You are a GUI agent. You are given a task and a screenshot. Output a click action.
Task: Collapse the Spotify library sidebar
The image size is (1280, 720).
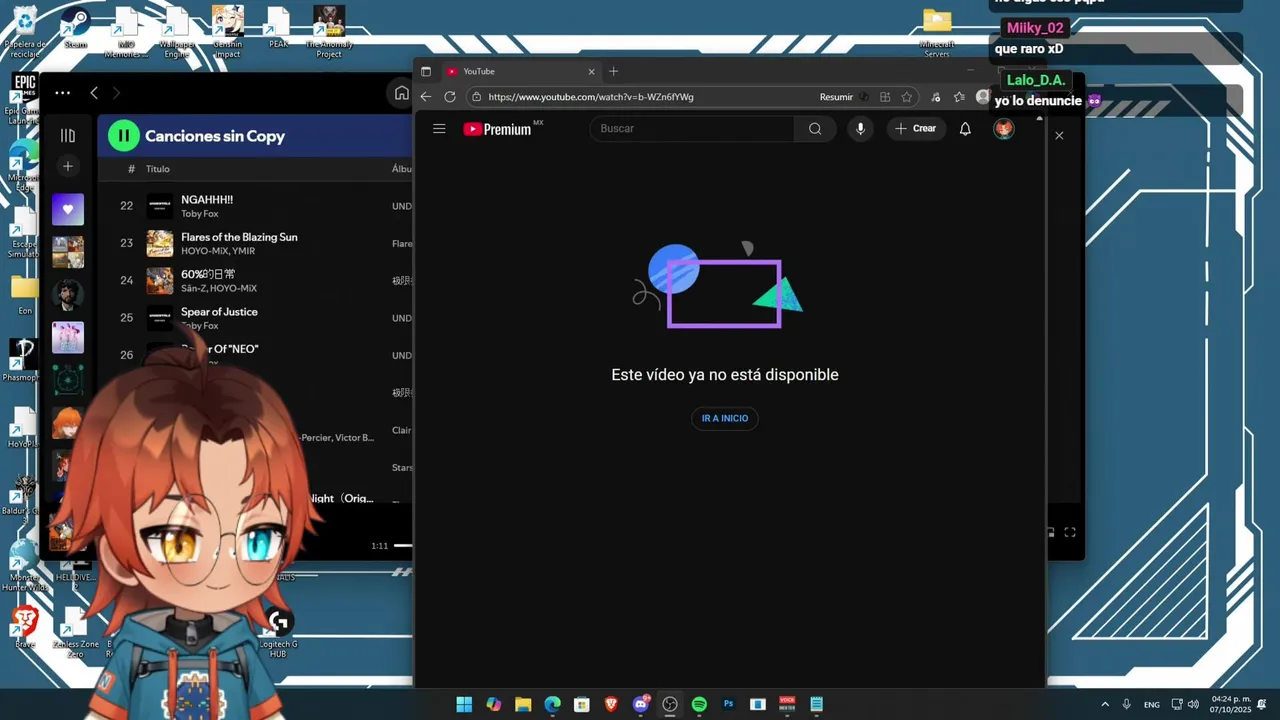68,136
